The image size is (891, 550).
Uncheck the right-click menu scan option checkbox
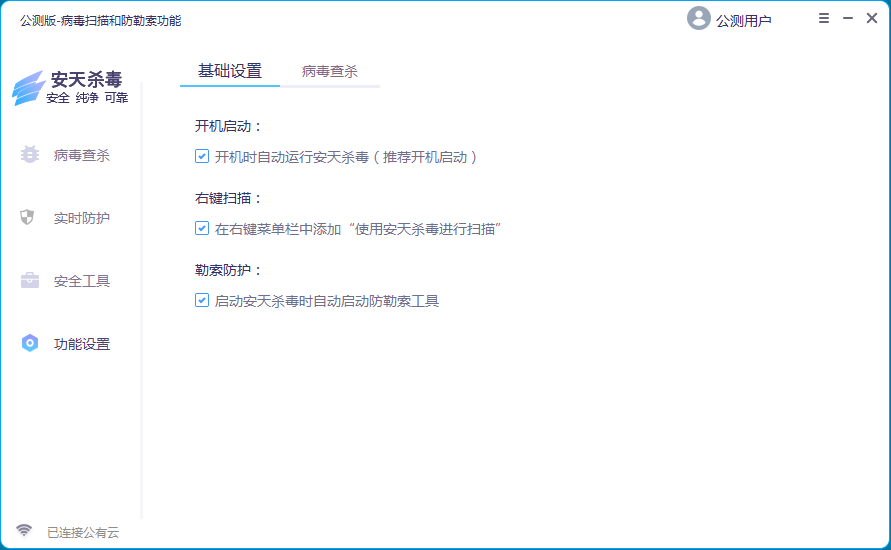tap(202, 229)
